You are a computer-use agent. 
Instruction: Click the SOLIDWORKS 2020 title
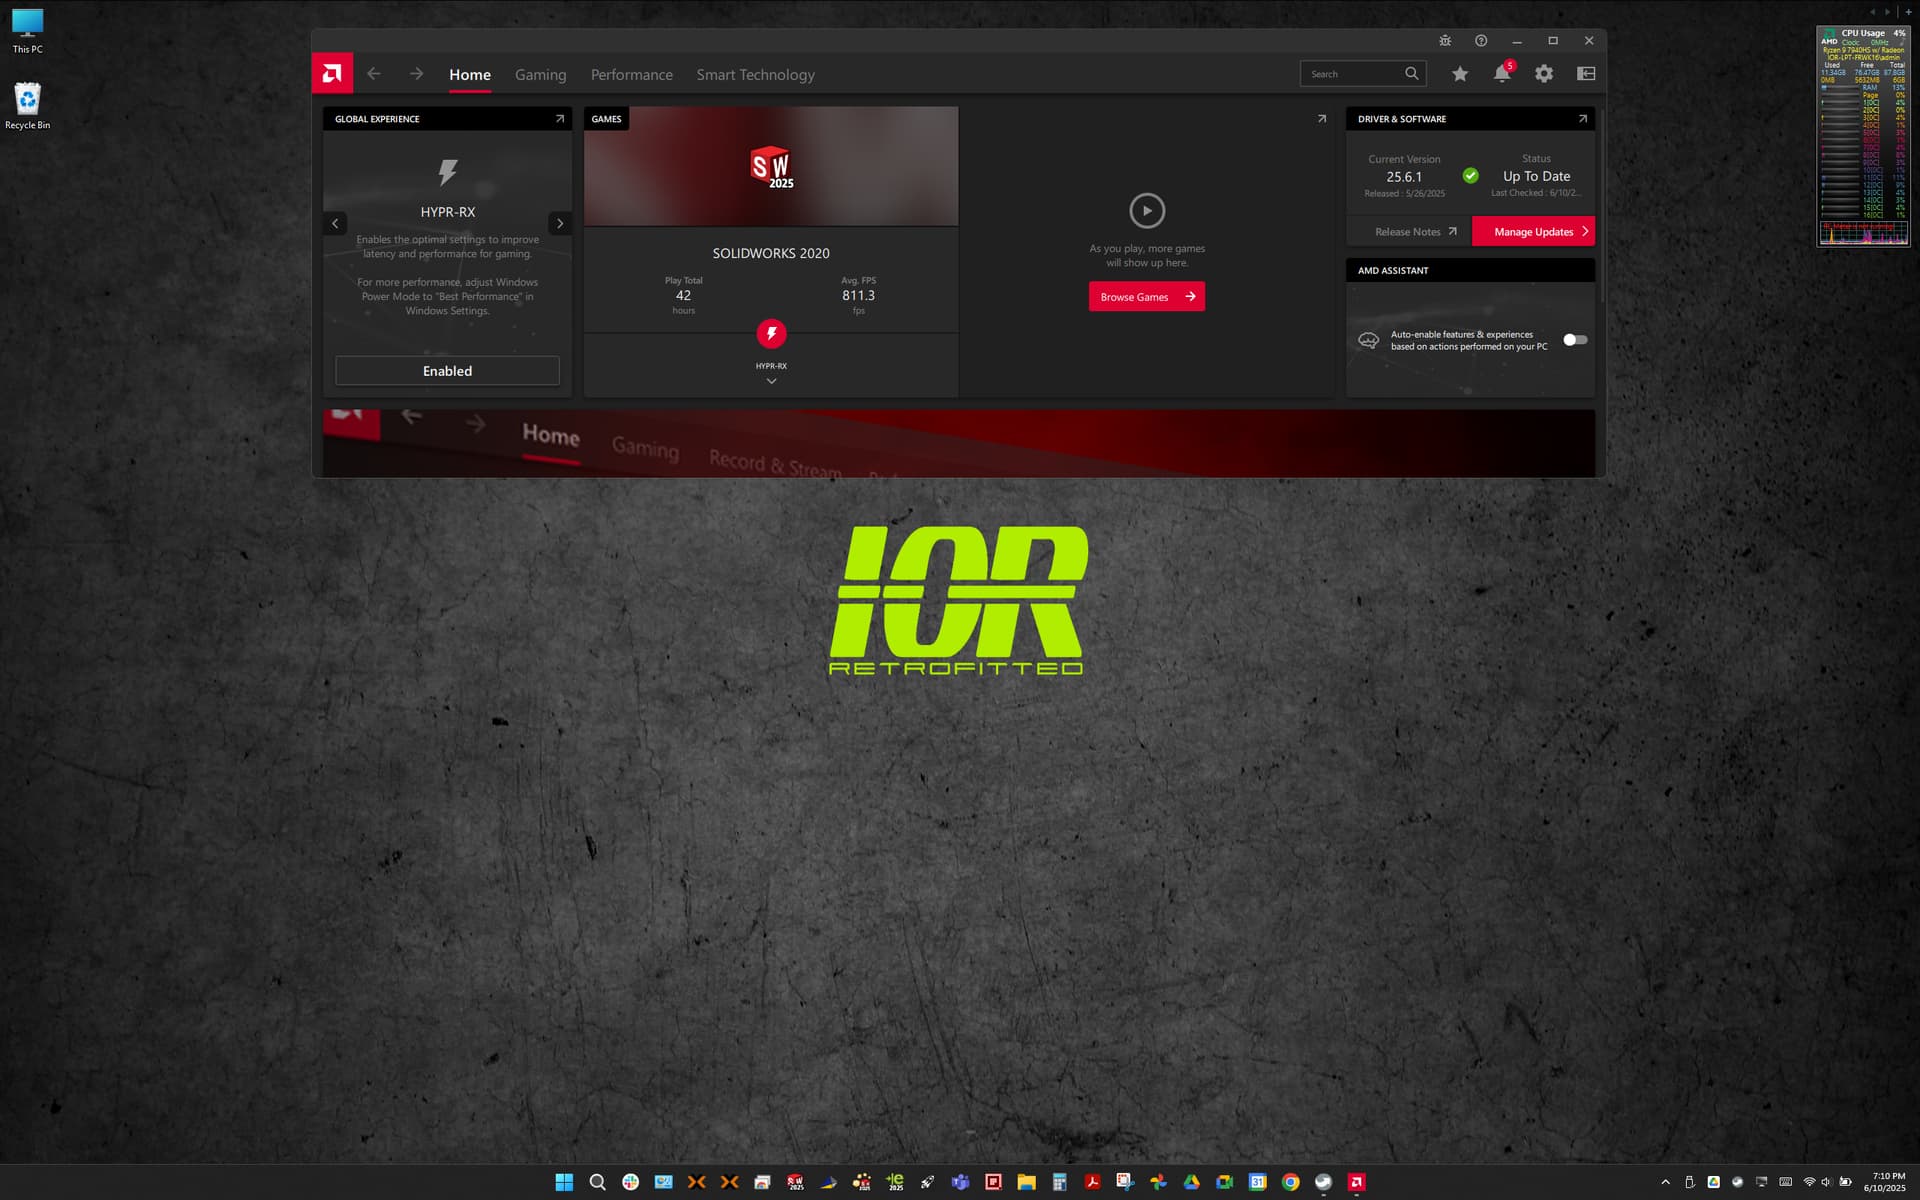pos(771,253)
